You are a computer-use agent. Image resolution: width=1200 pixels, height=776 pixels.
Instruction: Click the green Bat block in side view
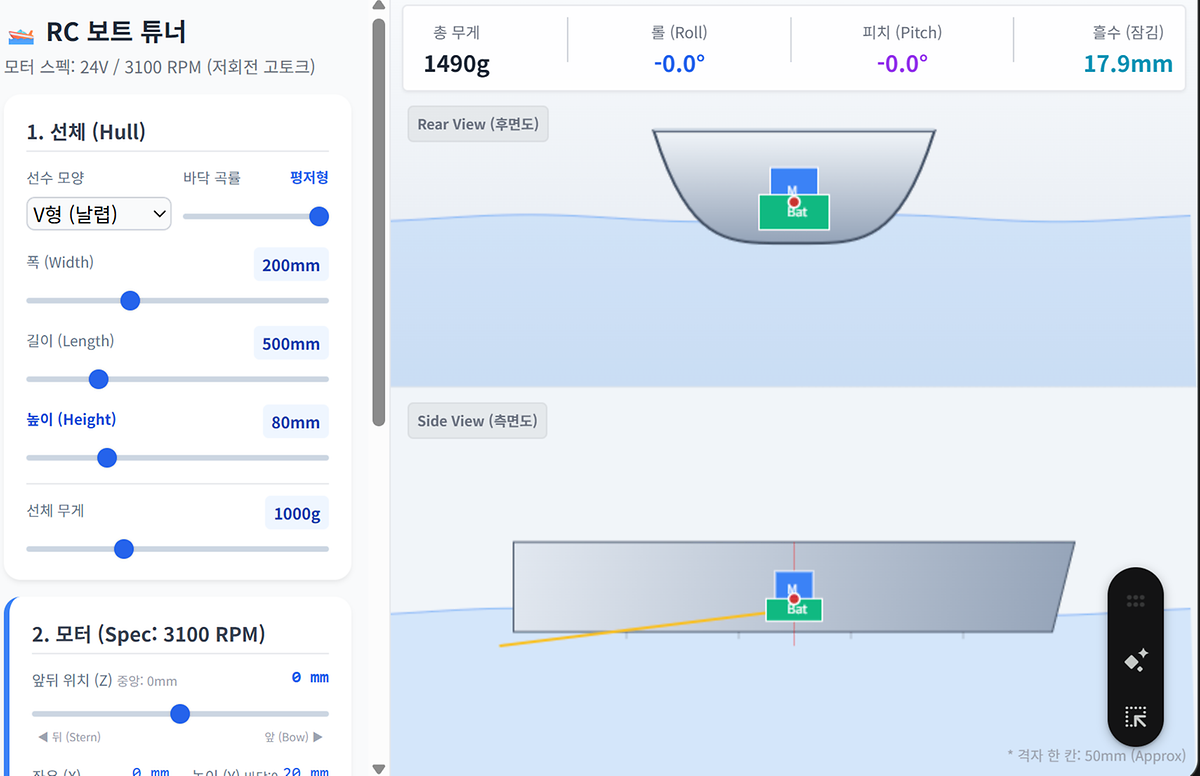tap(794, 610)
